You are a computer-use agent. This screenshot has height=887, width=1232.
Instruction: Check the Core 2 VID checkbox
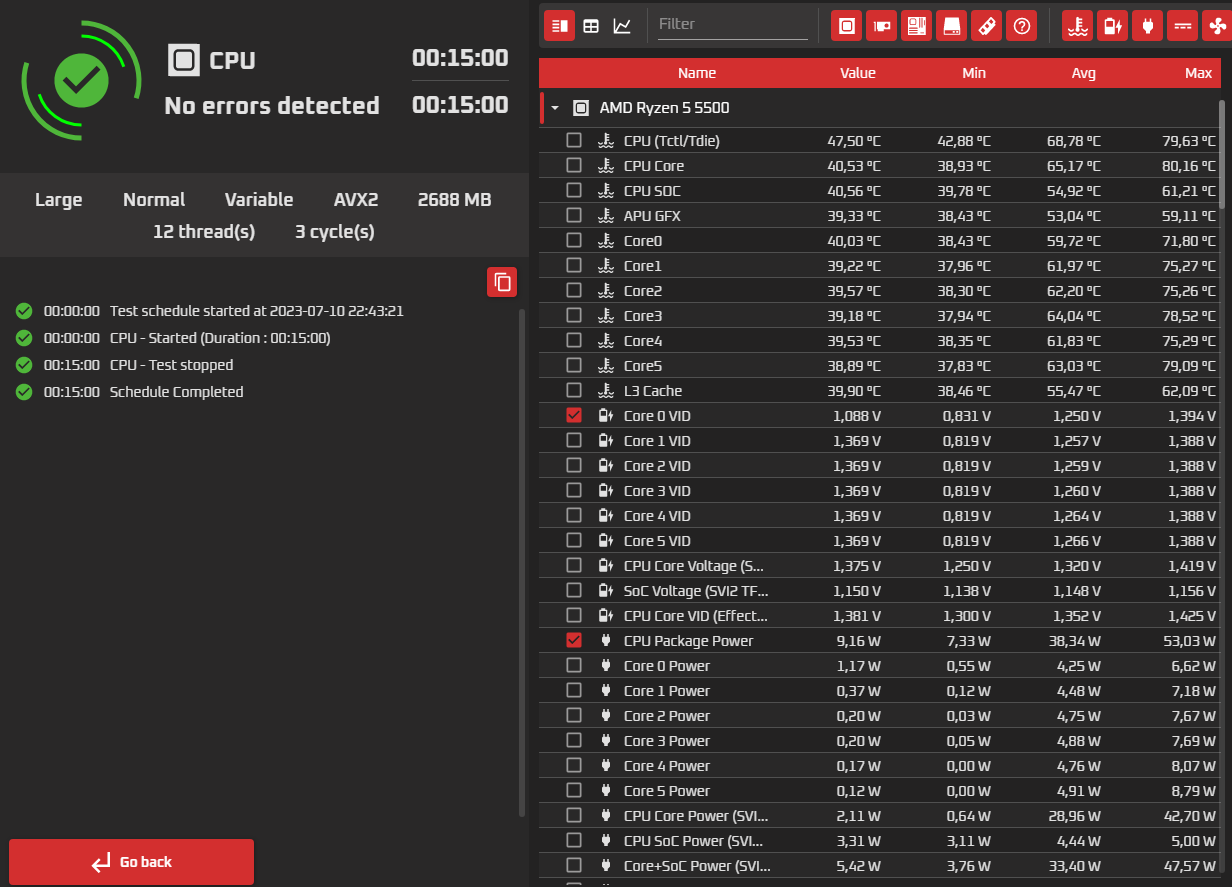click(574, 465)
